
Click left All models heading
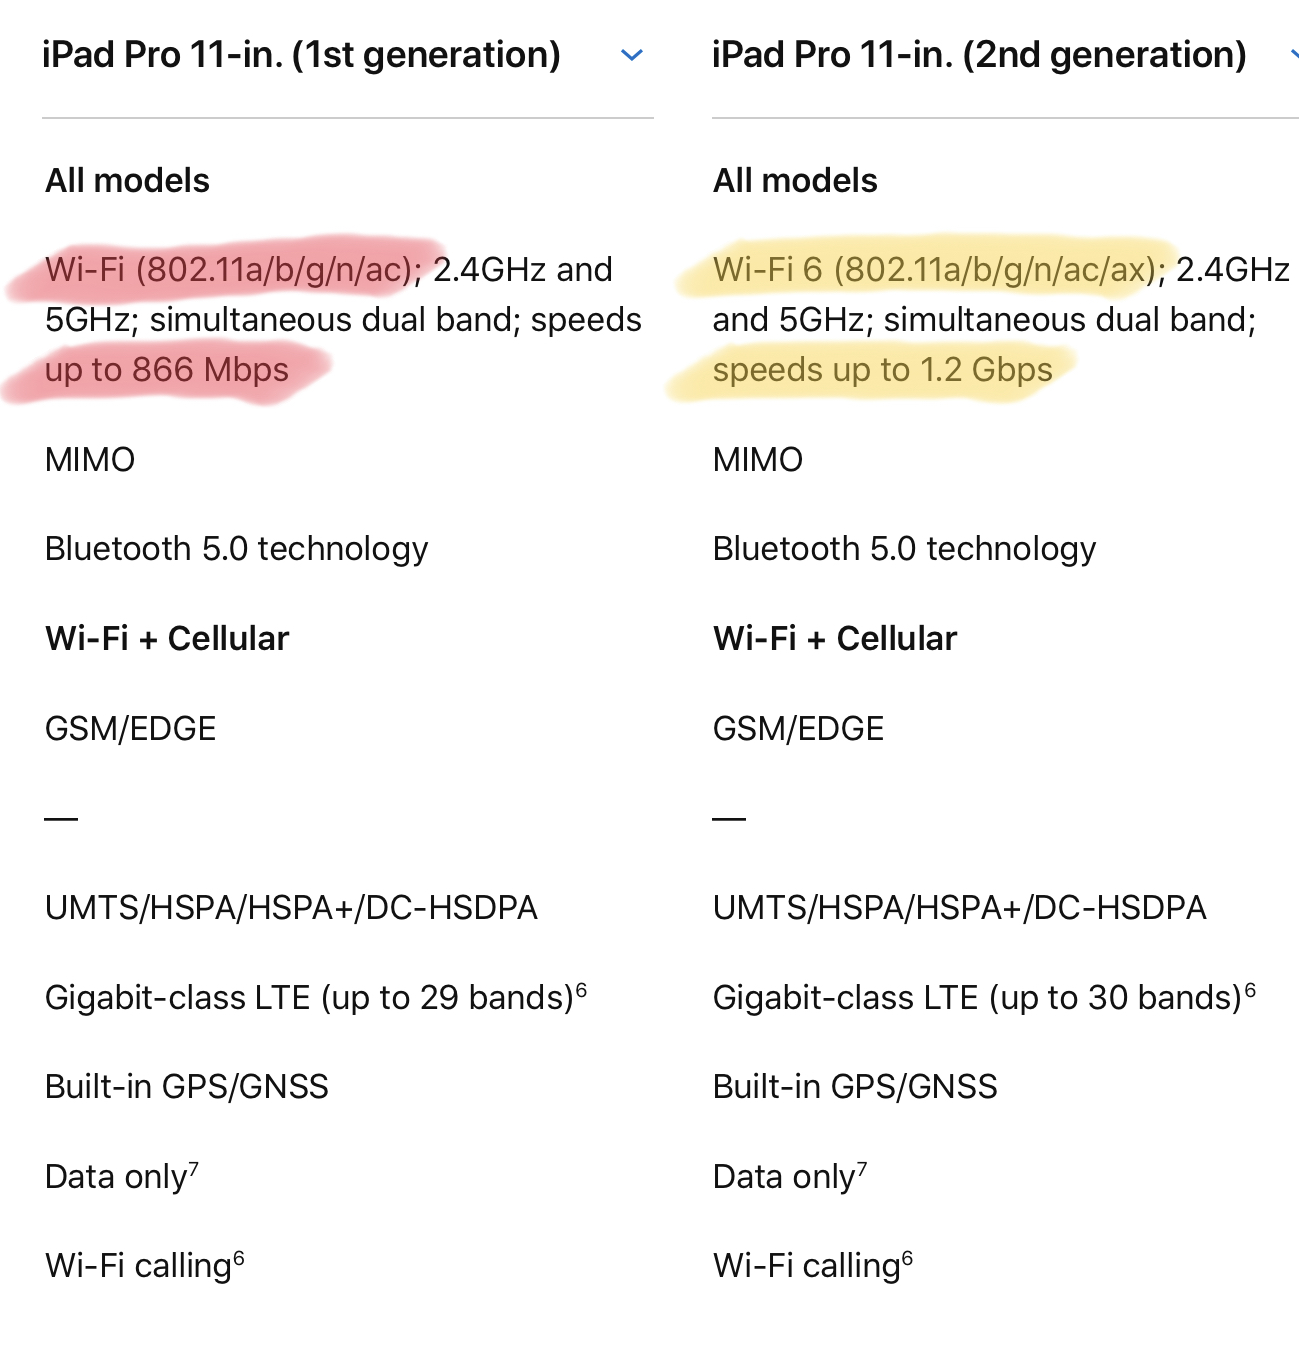(x=128, y=181)
